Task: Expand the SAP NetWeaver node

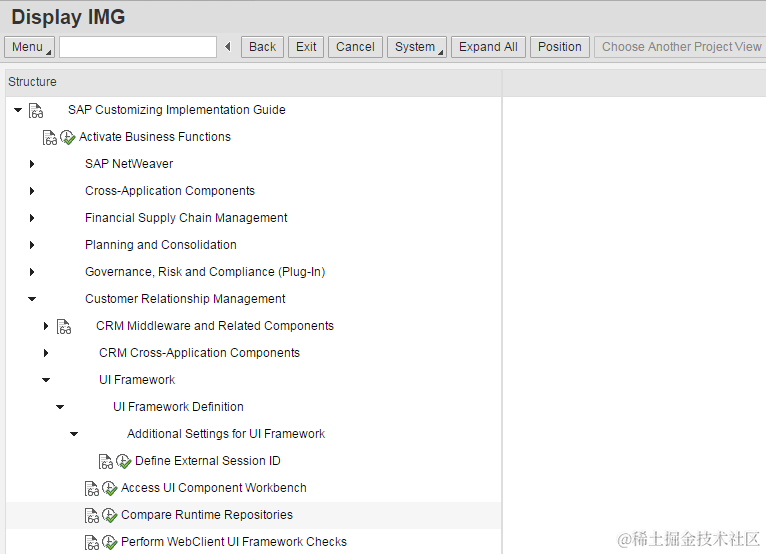Action: coord(32,164)
